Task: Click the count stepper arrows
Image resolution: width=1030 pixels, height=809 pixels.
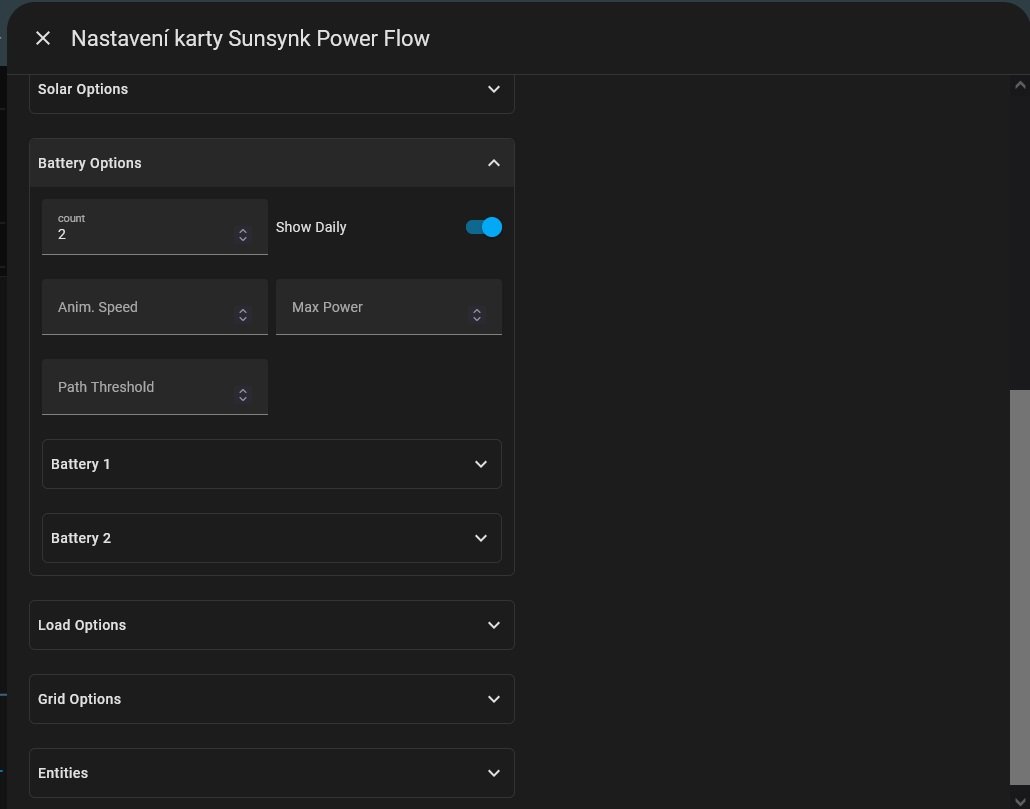Action: (x=242, y=235)
